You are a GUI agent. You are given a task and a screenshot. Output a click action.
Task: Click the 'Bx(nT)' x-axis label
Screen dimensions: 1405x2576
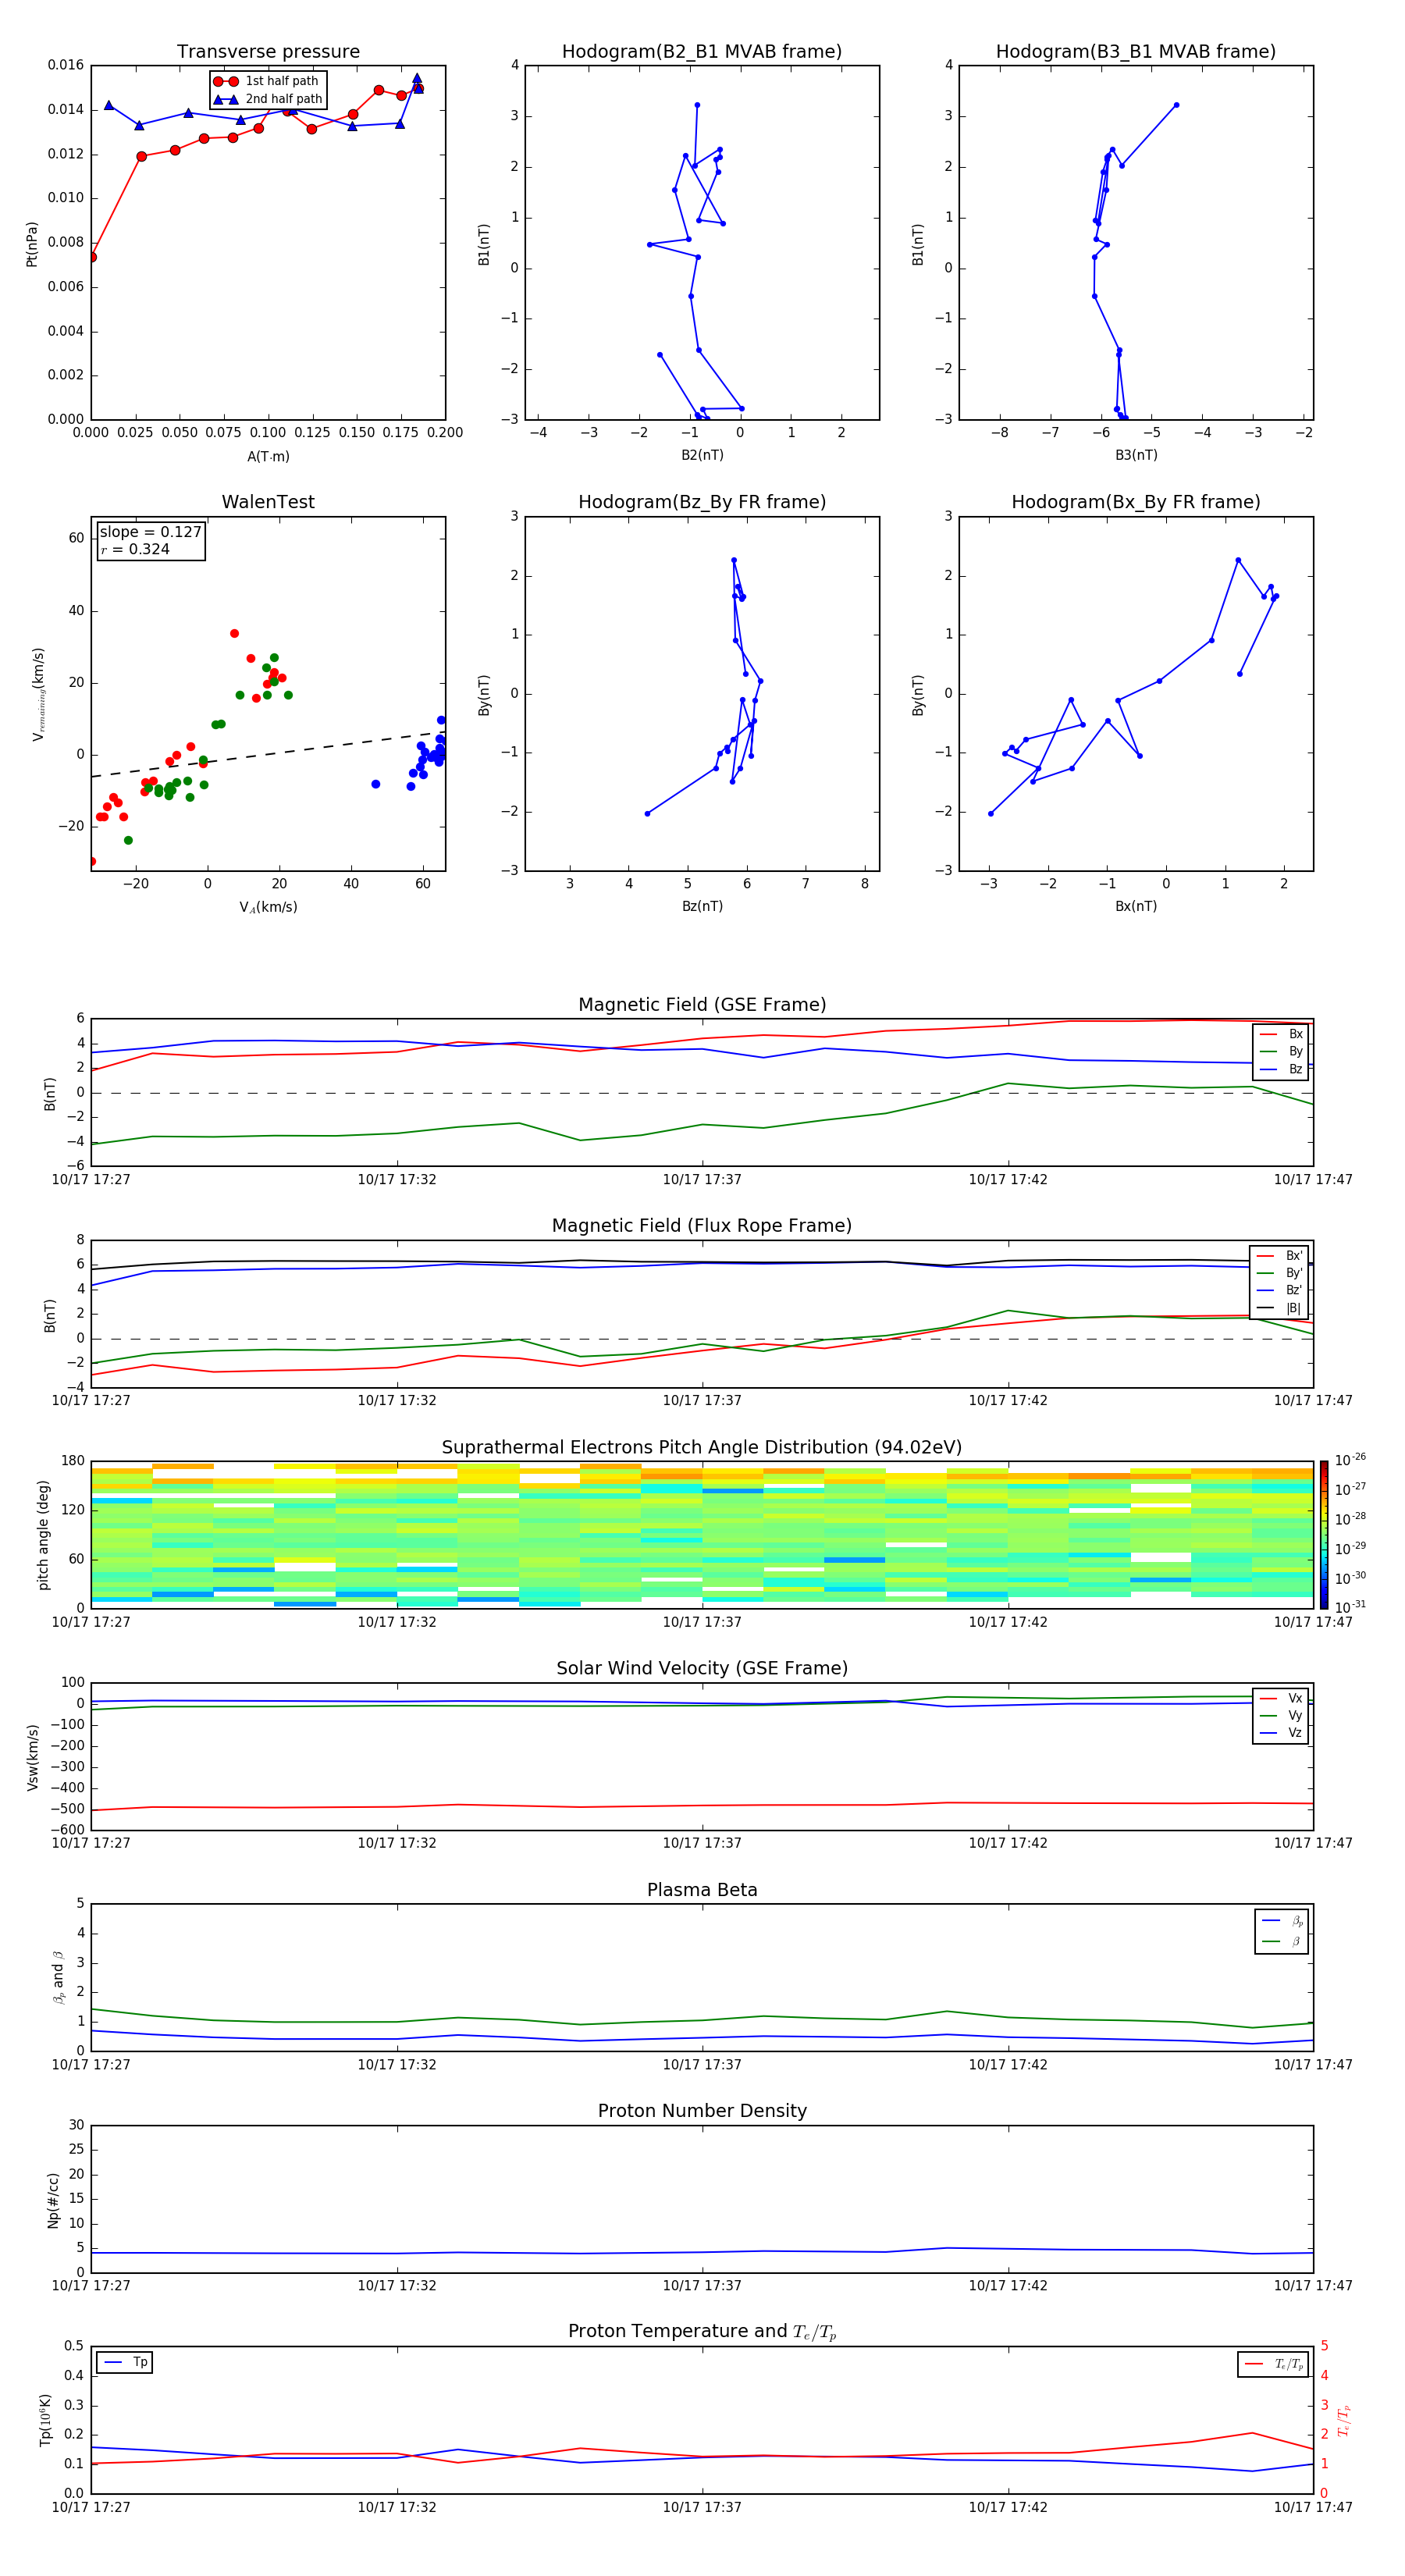coord(1136,906)
